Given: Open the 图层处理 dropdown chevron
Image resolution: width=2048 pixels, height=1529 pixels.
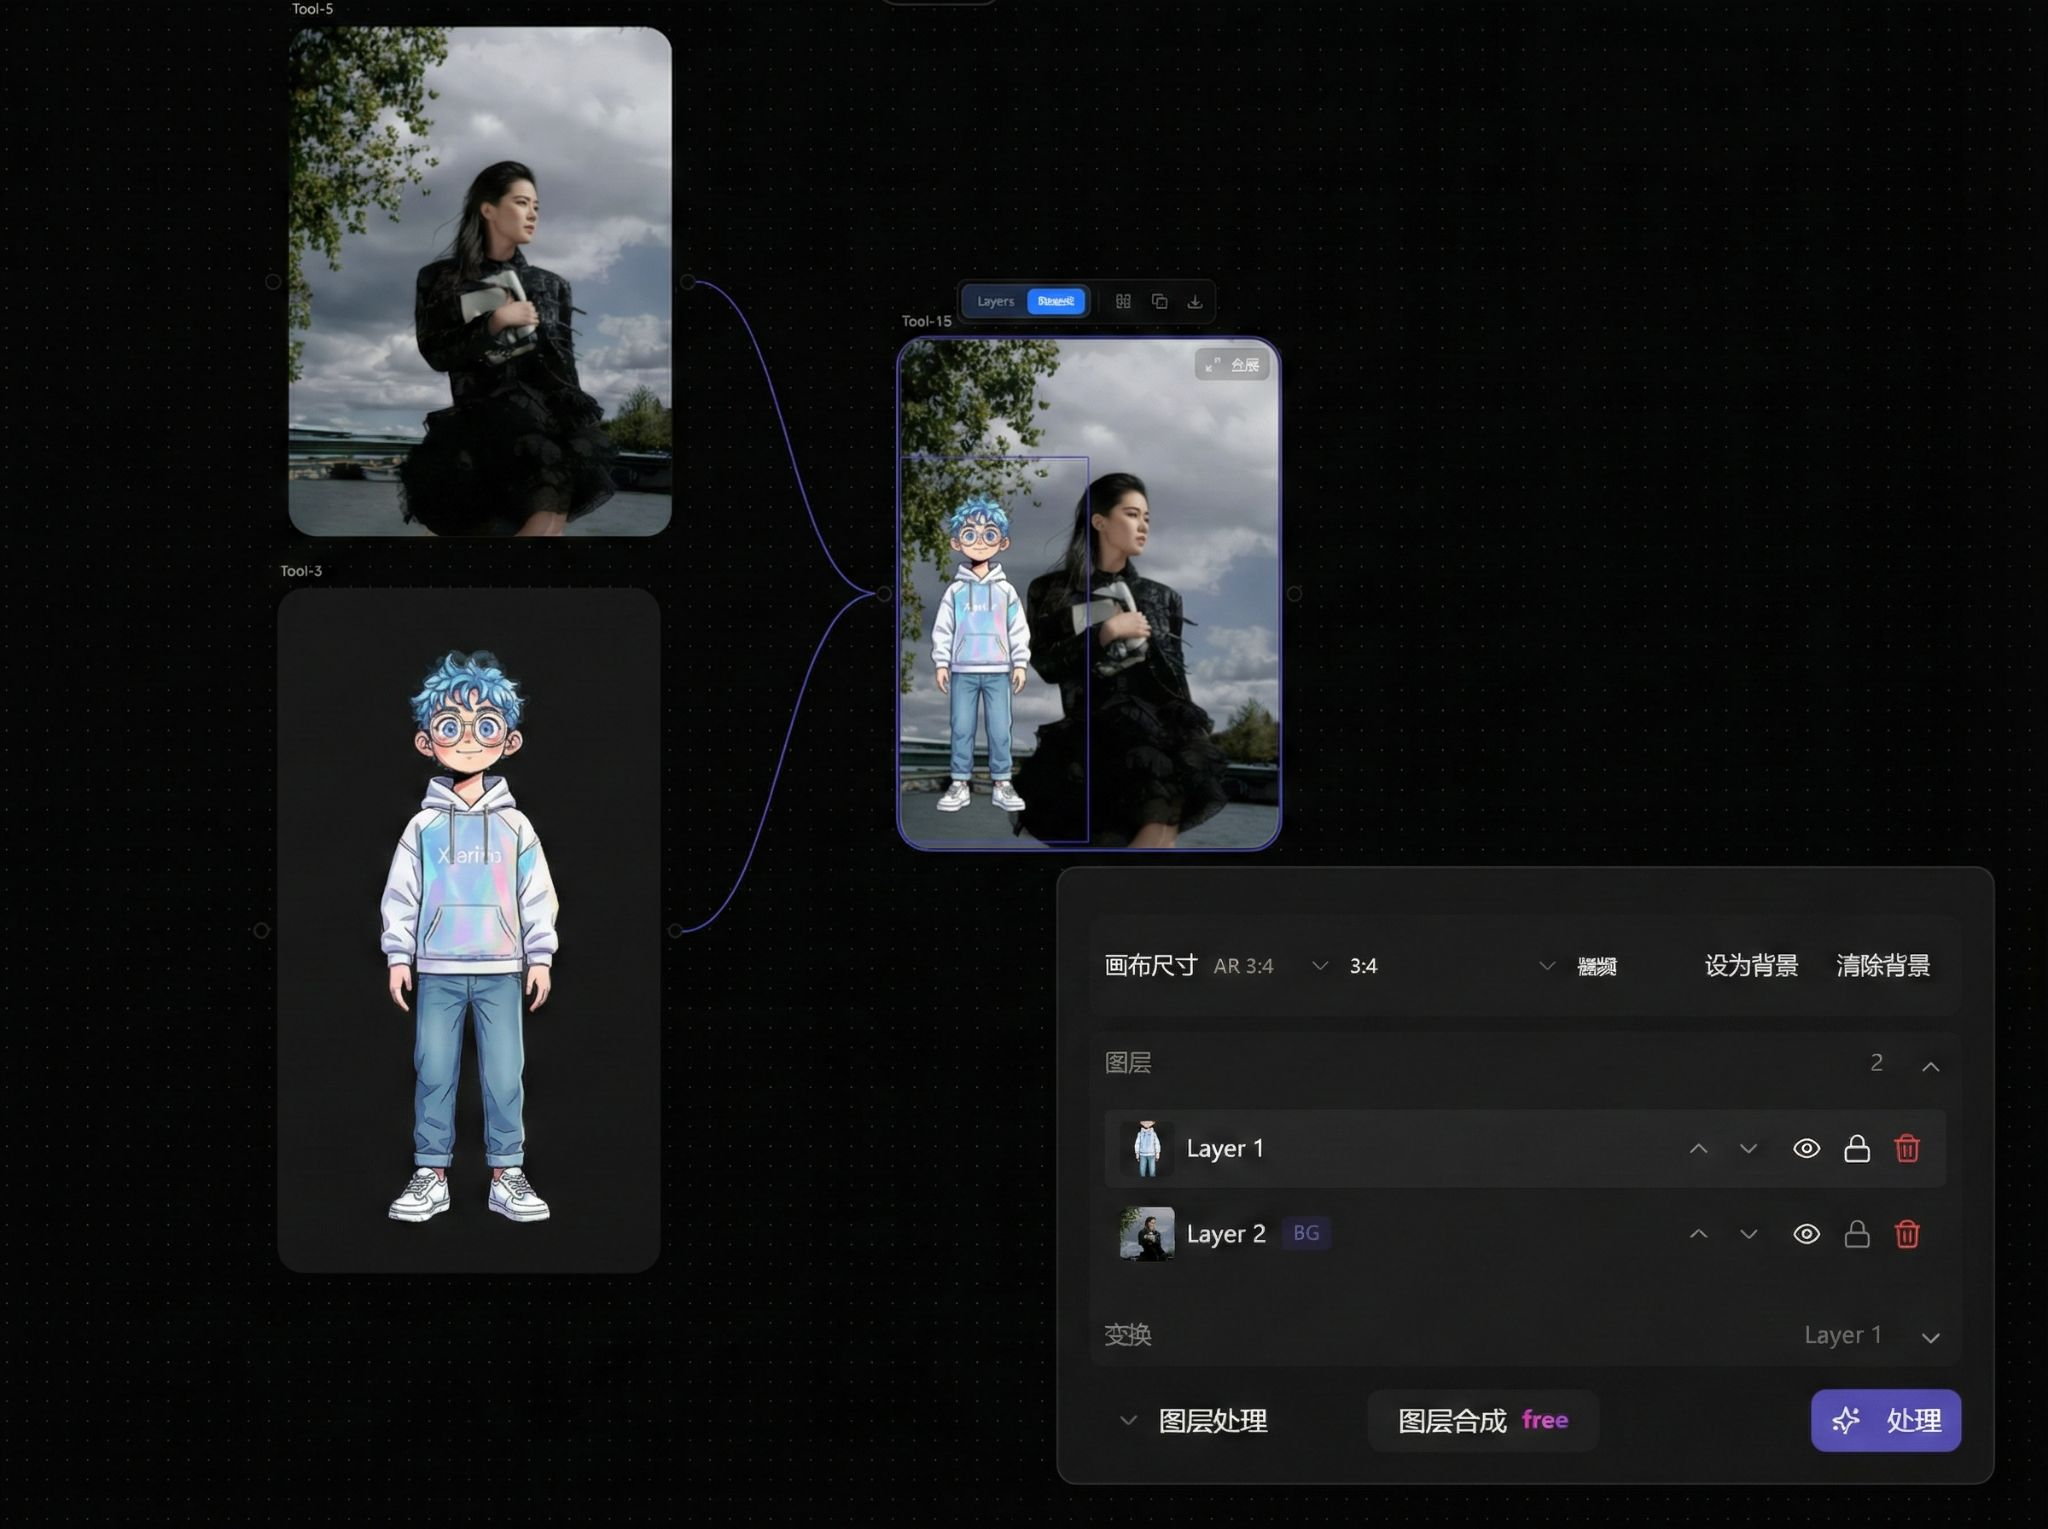Looking at the screenshot, I should [x=1128, y=1420].
